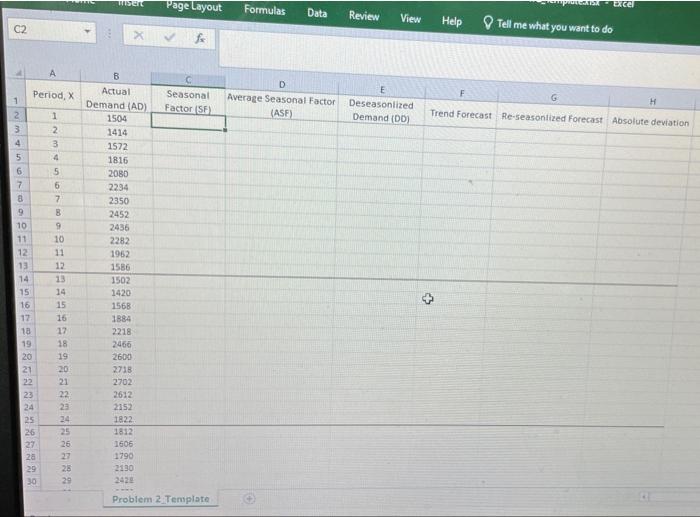This screenshot has width=700, height=517.
Task: Click the cell containing 2130
Action: [x=124, y=468]
